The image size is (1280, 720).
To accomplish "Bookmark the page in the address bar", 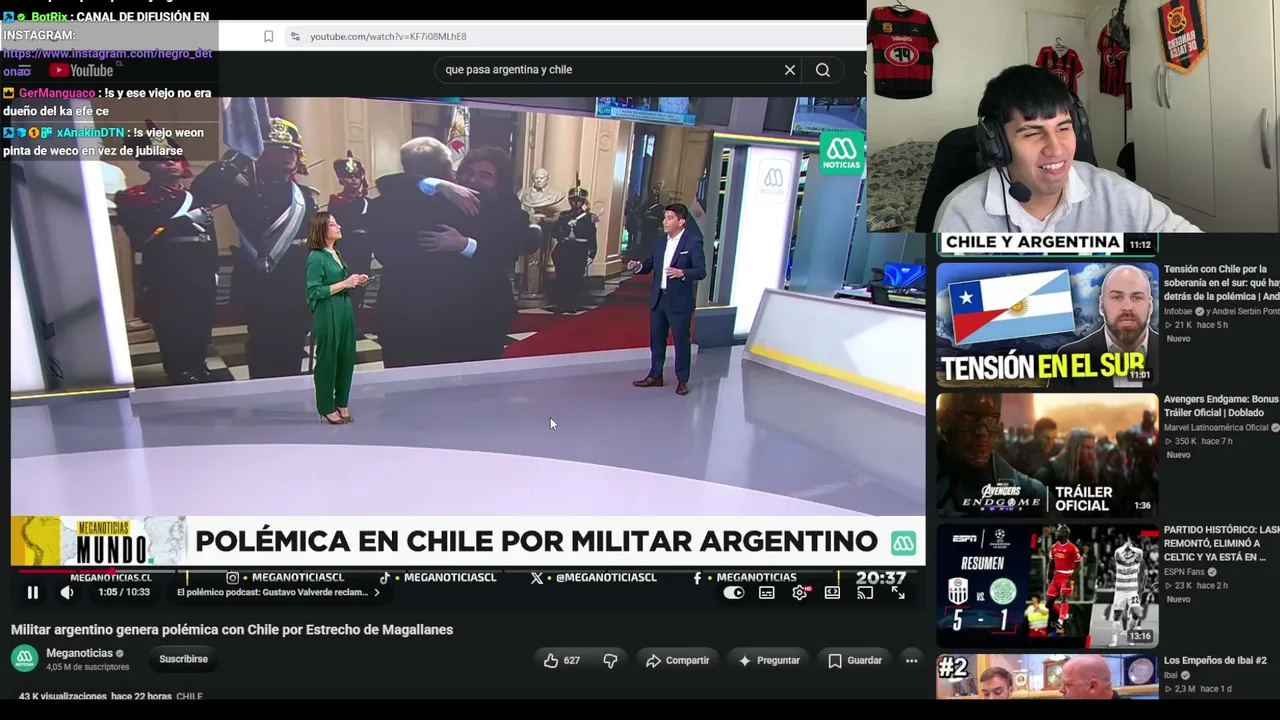I will coord(268,37).
